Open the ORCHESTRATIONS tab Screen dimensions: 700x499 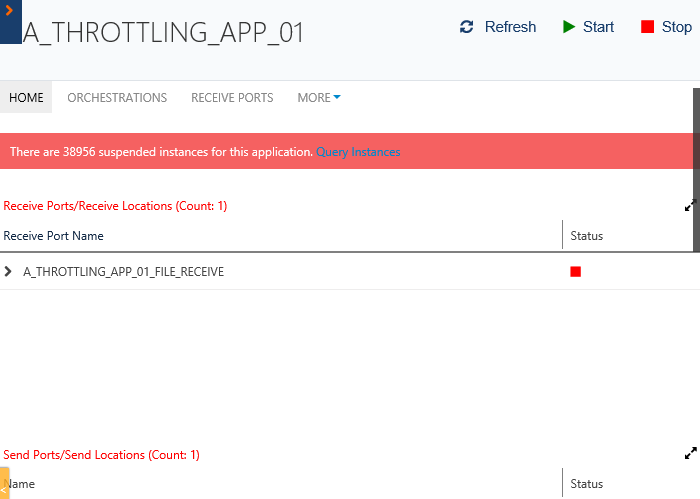(x=117, y=98)
